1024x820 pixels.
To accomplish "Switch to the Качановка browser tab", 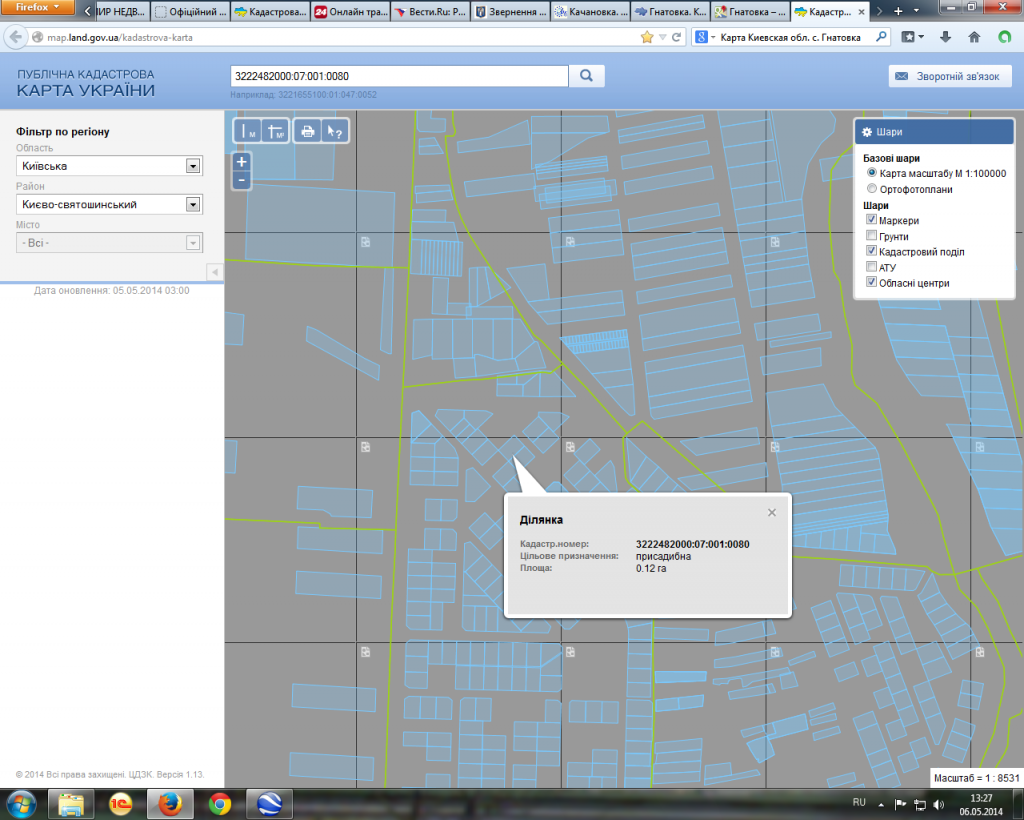I will click(588, 12).
